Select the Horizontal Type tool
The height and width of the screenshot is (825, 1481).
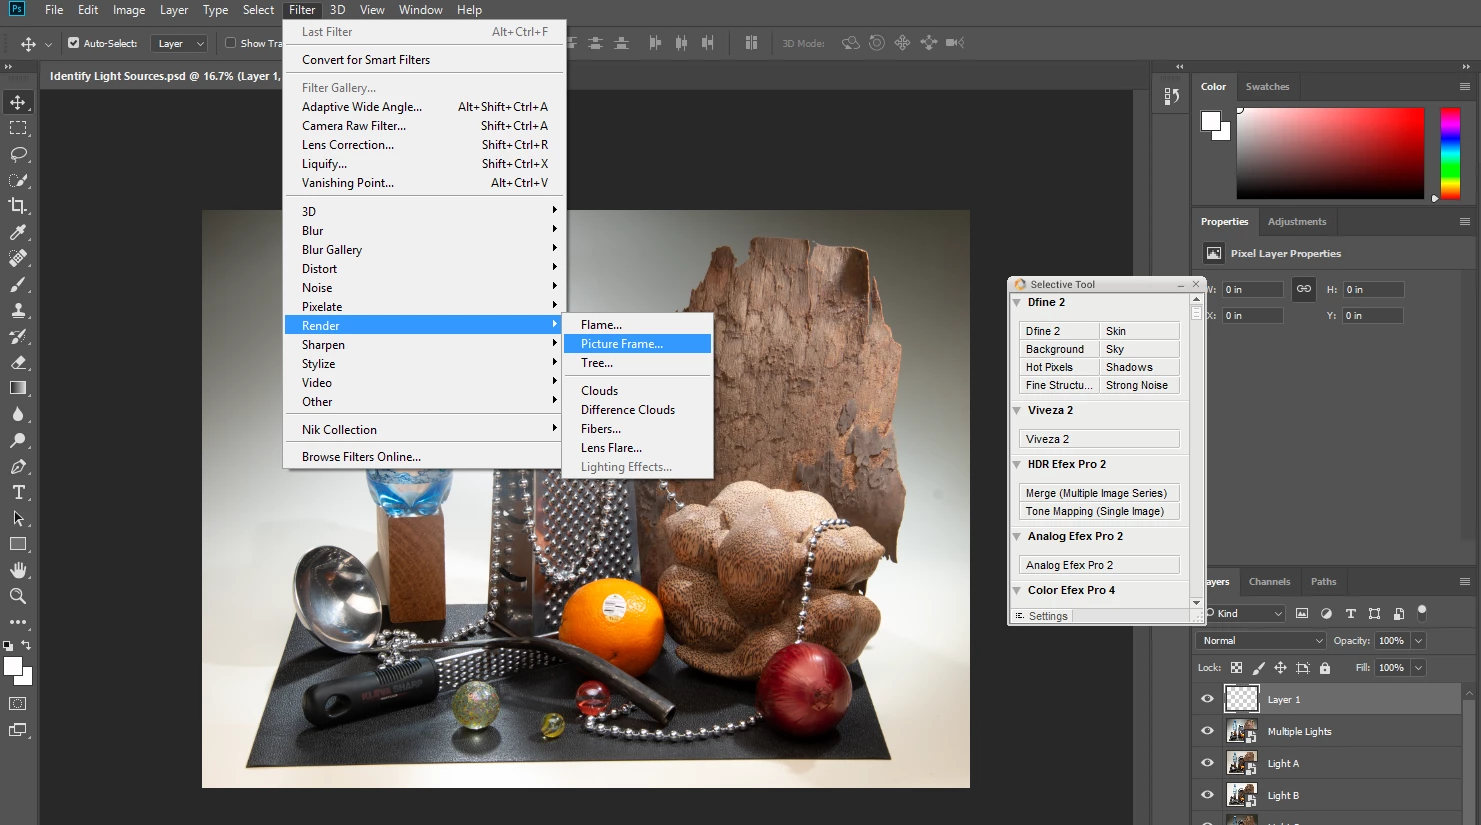(18, 492)
